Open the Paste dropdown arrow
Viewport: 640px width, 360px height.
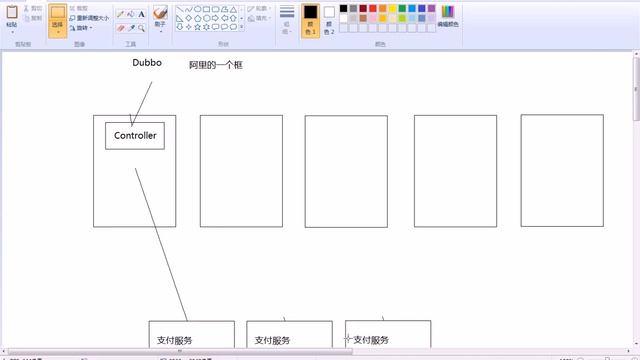pyautogui.click(x=12, y=31)
